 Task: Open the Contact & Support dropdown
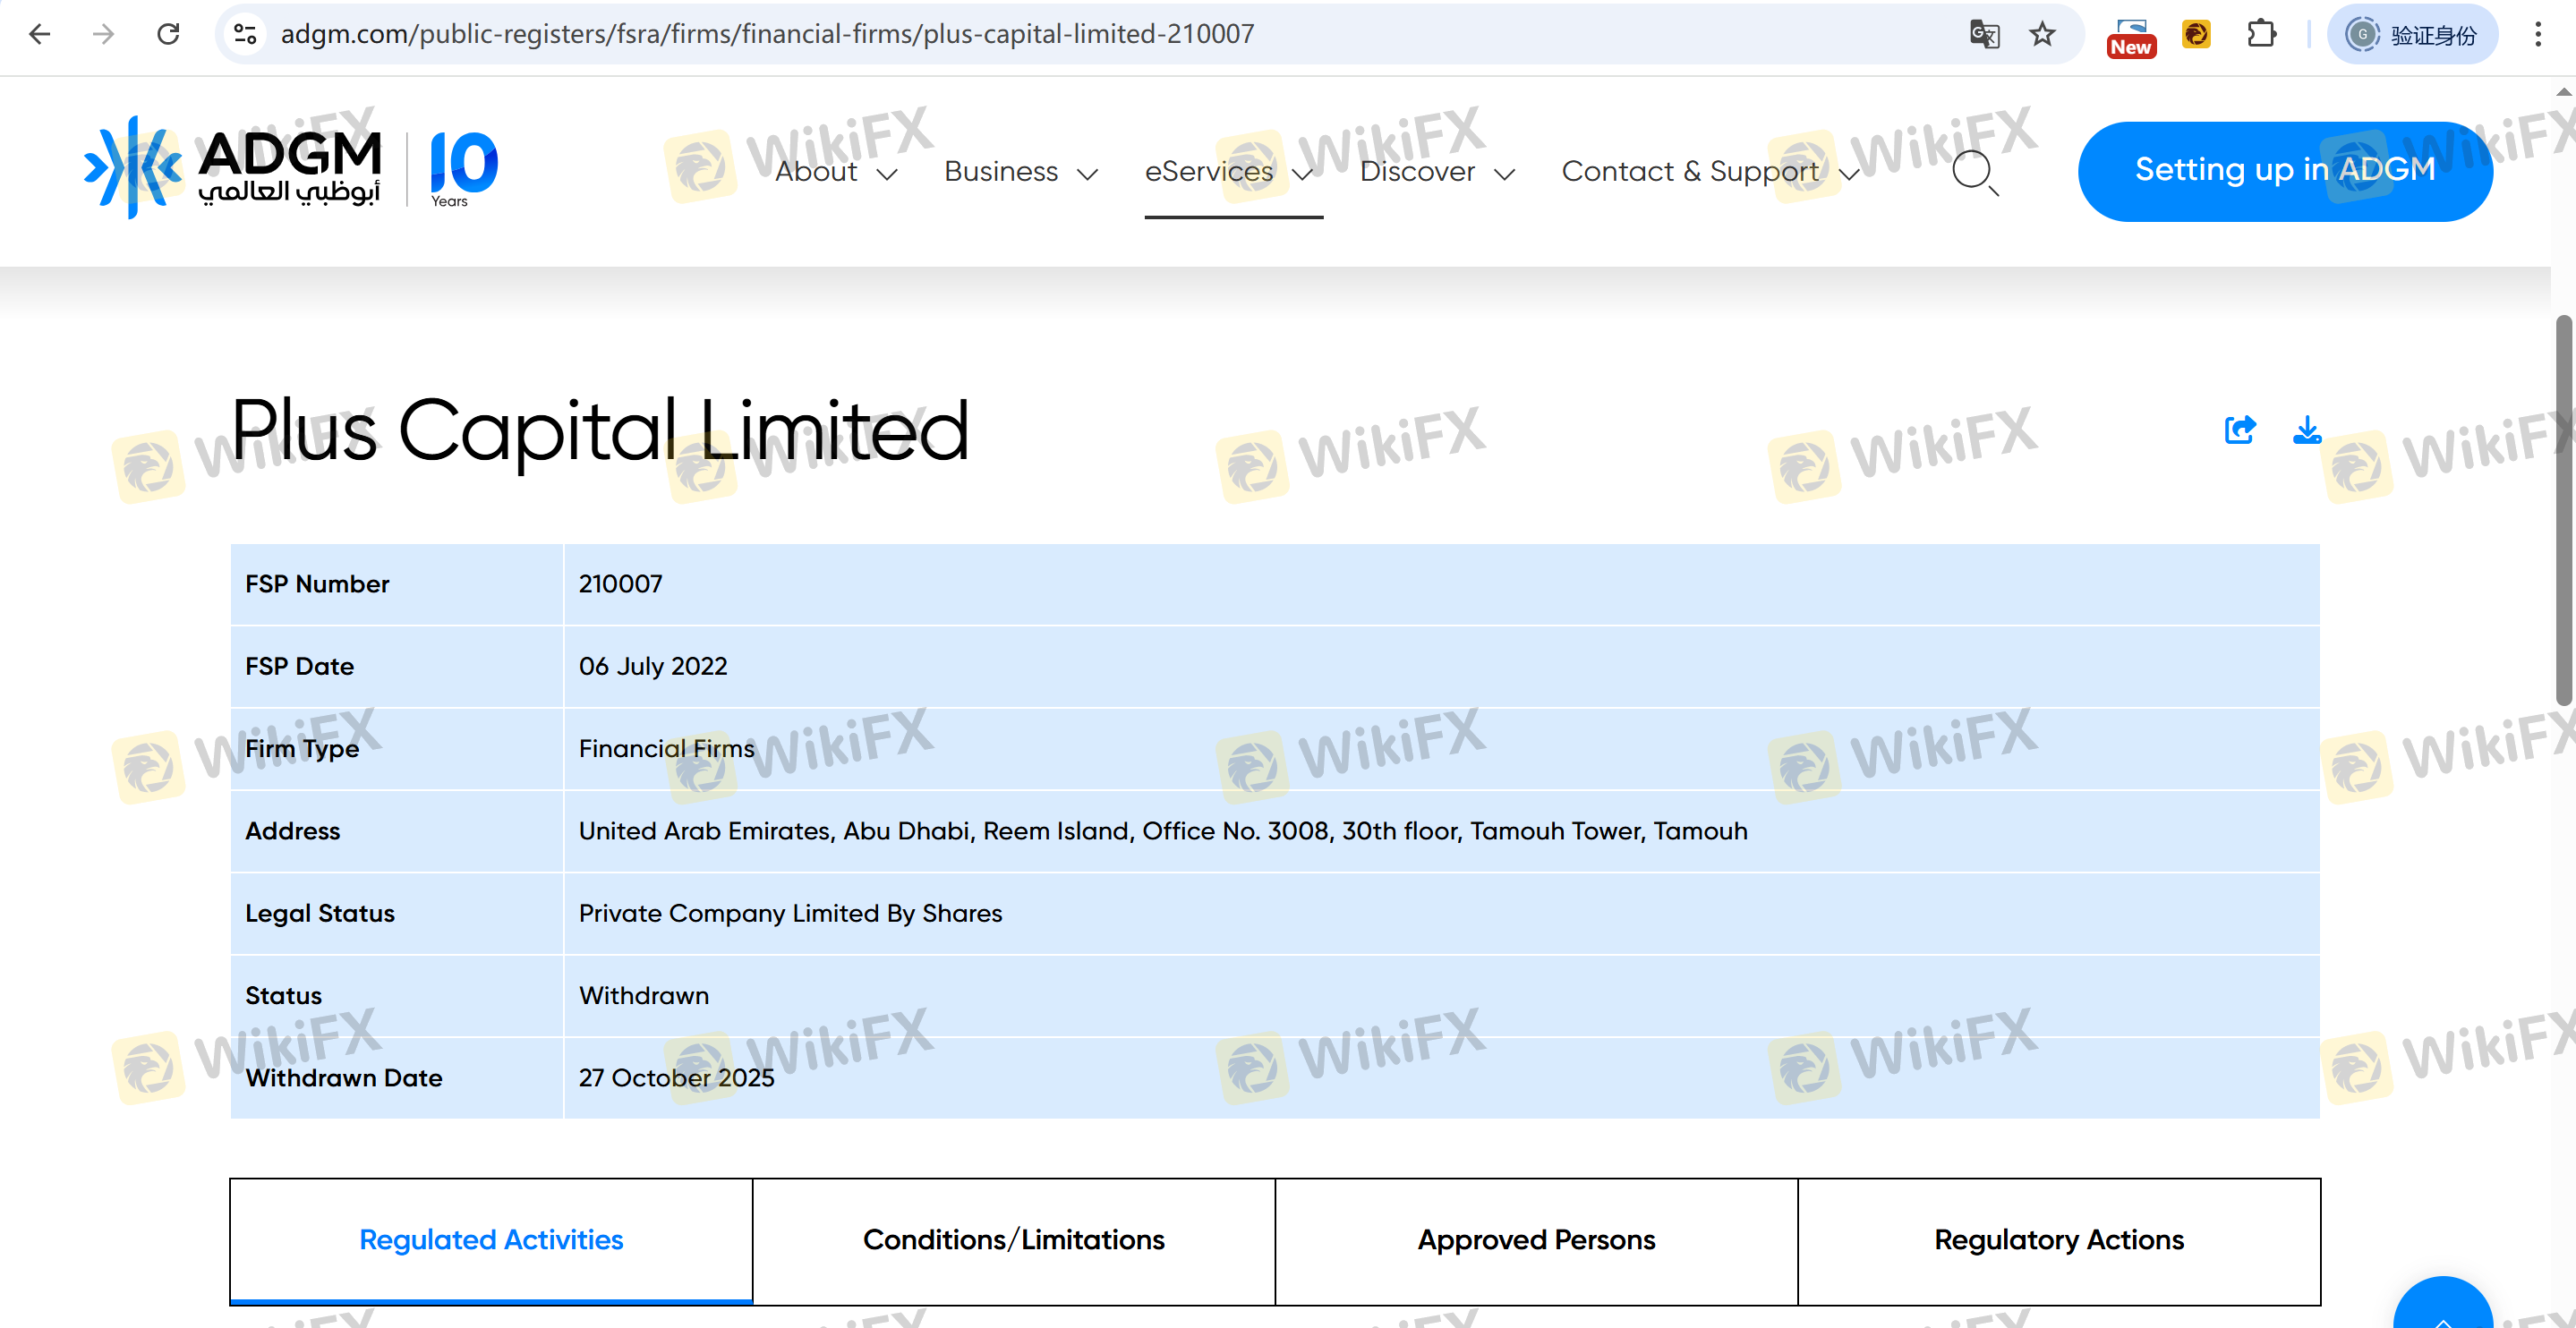[x=1710, y=172]
